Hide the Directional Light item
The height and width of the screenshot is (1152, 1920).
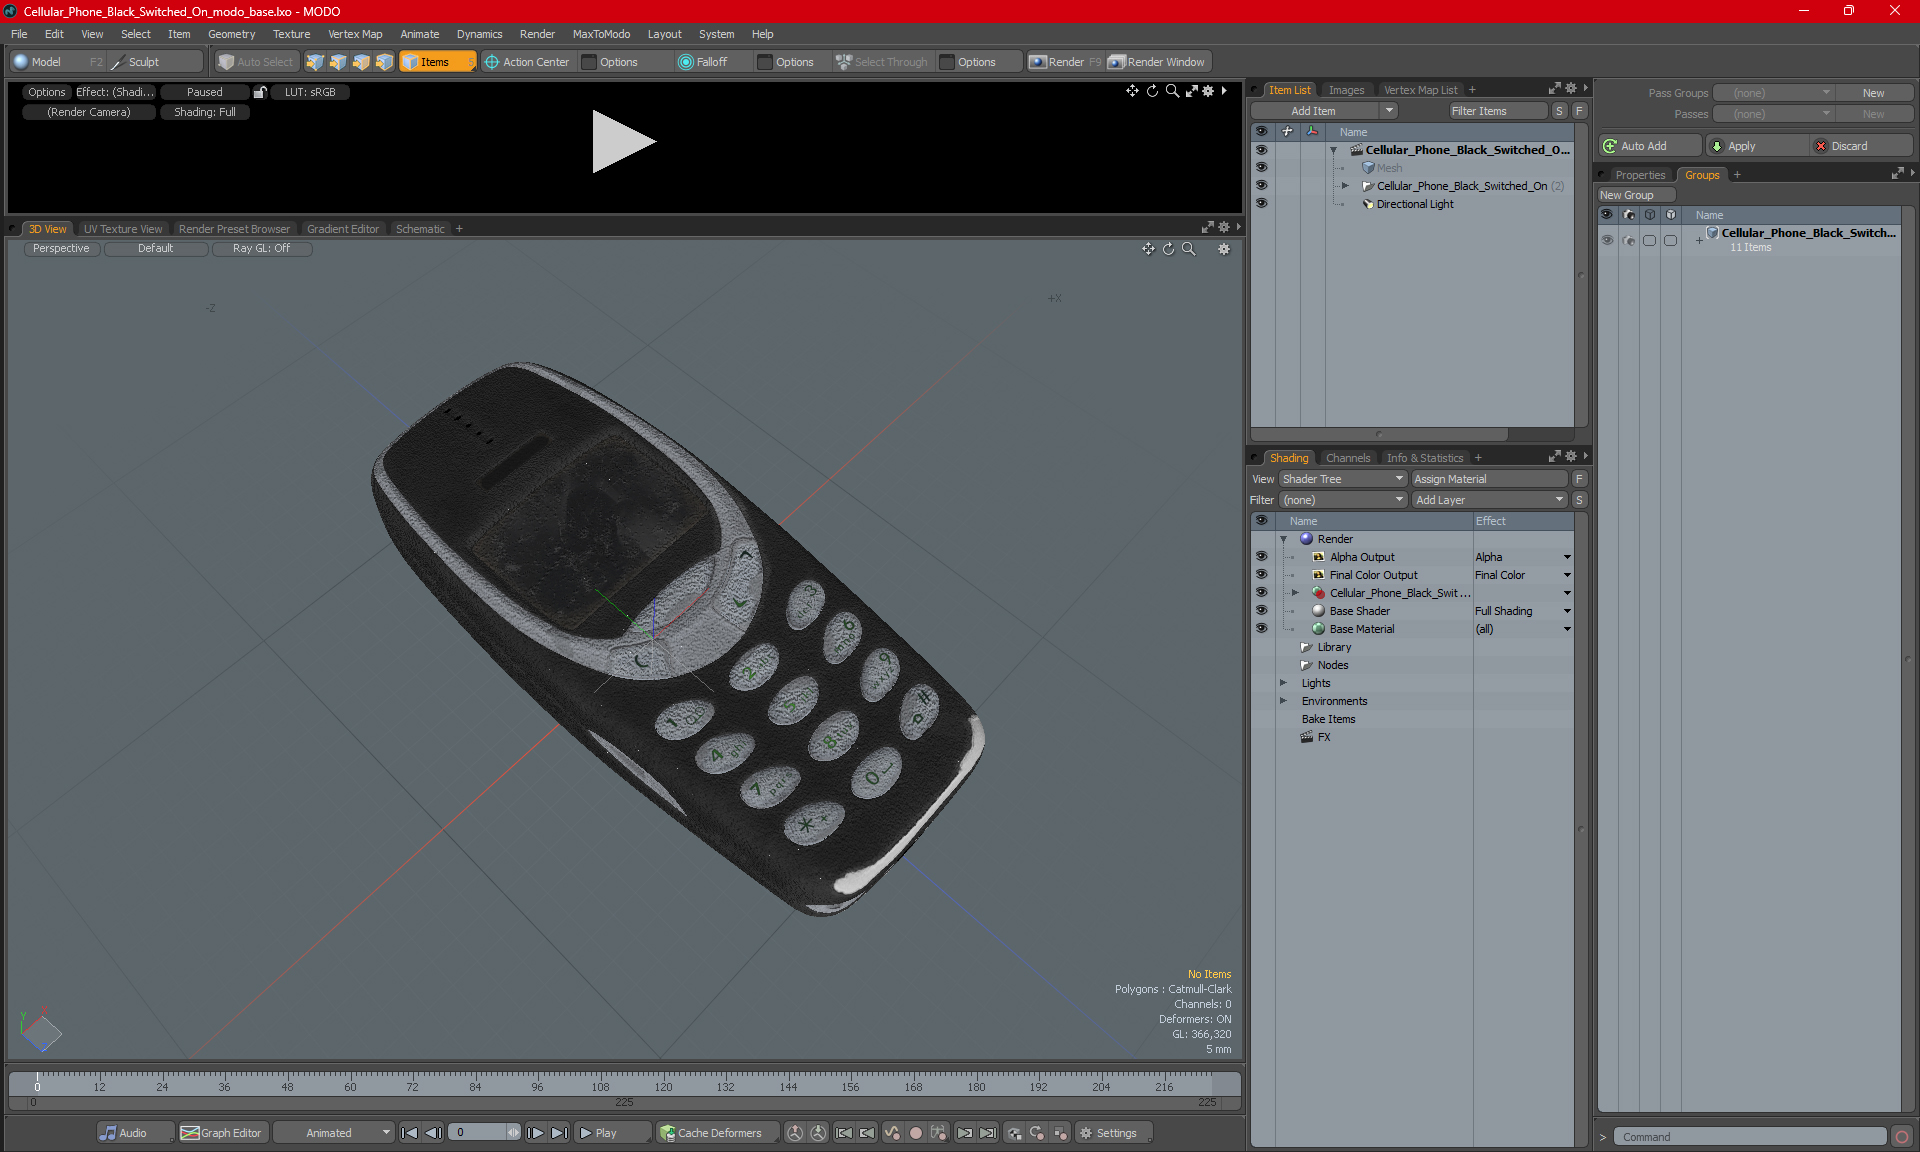click(1261, 204)
